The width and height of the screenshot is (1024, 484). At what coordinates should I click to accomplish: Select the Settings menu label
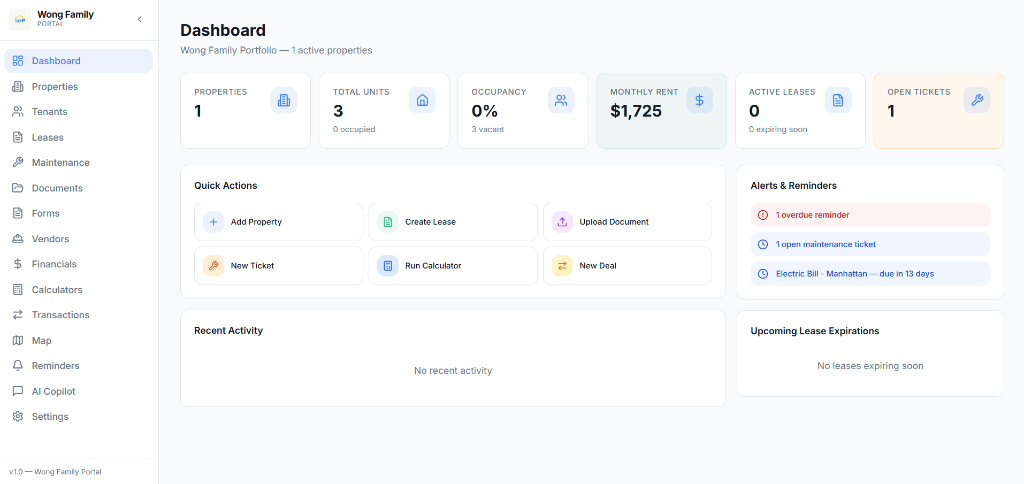click(x=50, y=417)
